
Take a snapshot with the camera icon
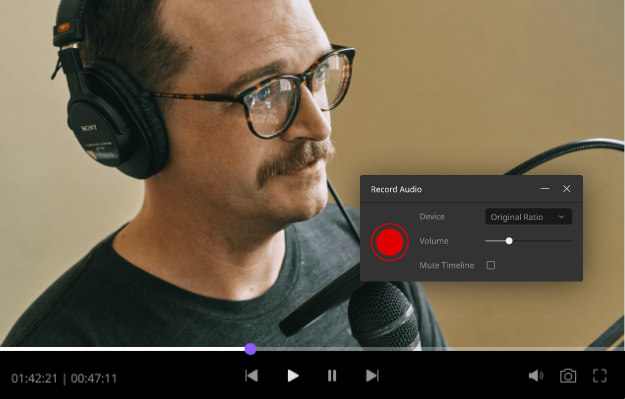[x=568, y=375]
